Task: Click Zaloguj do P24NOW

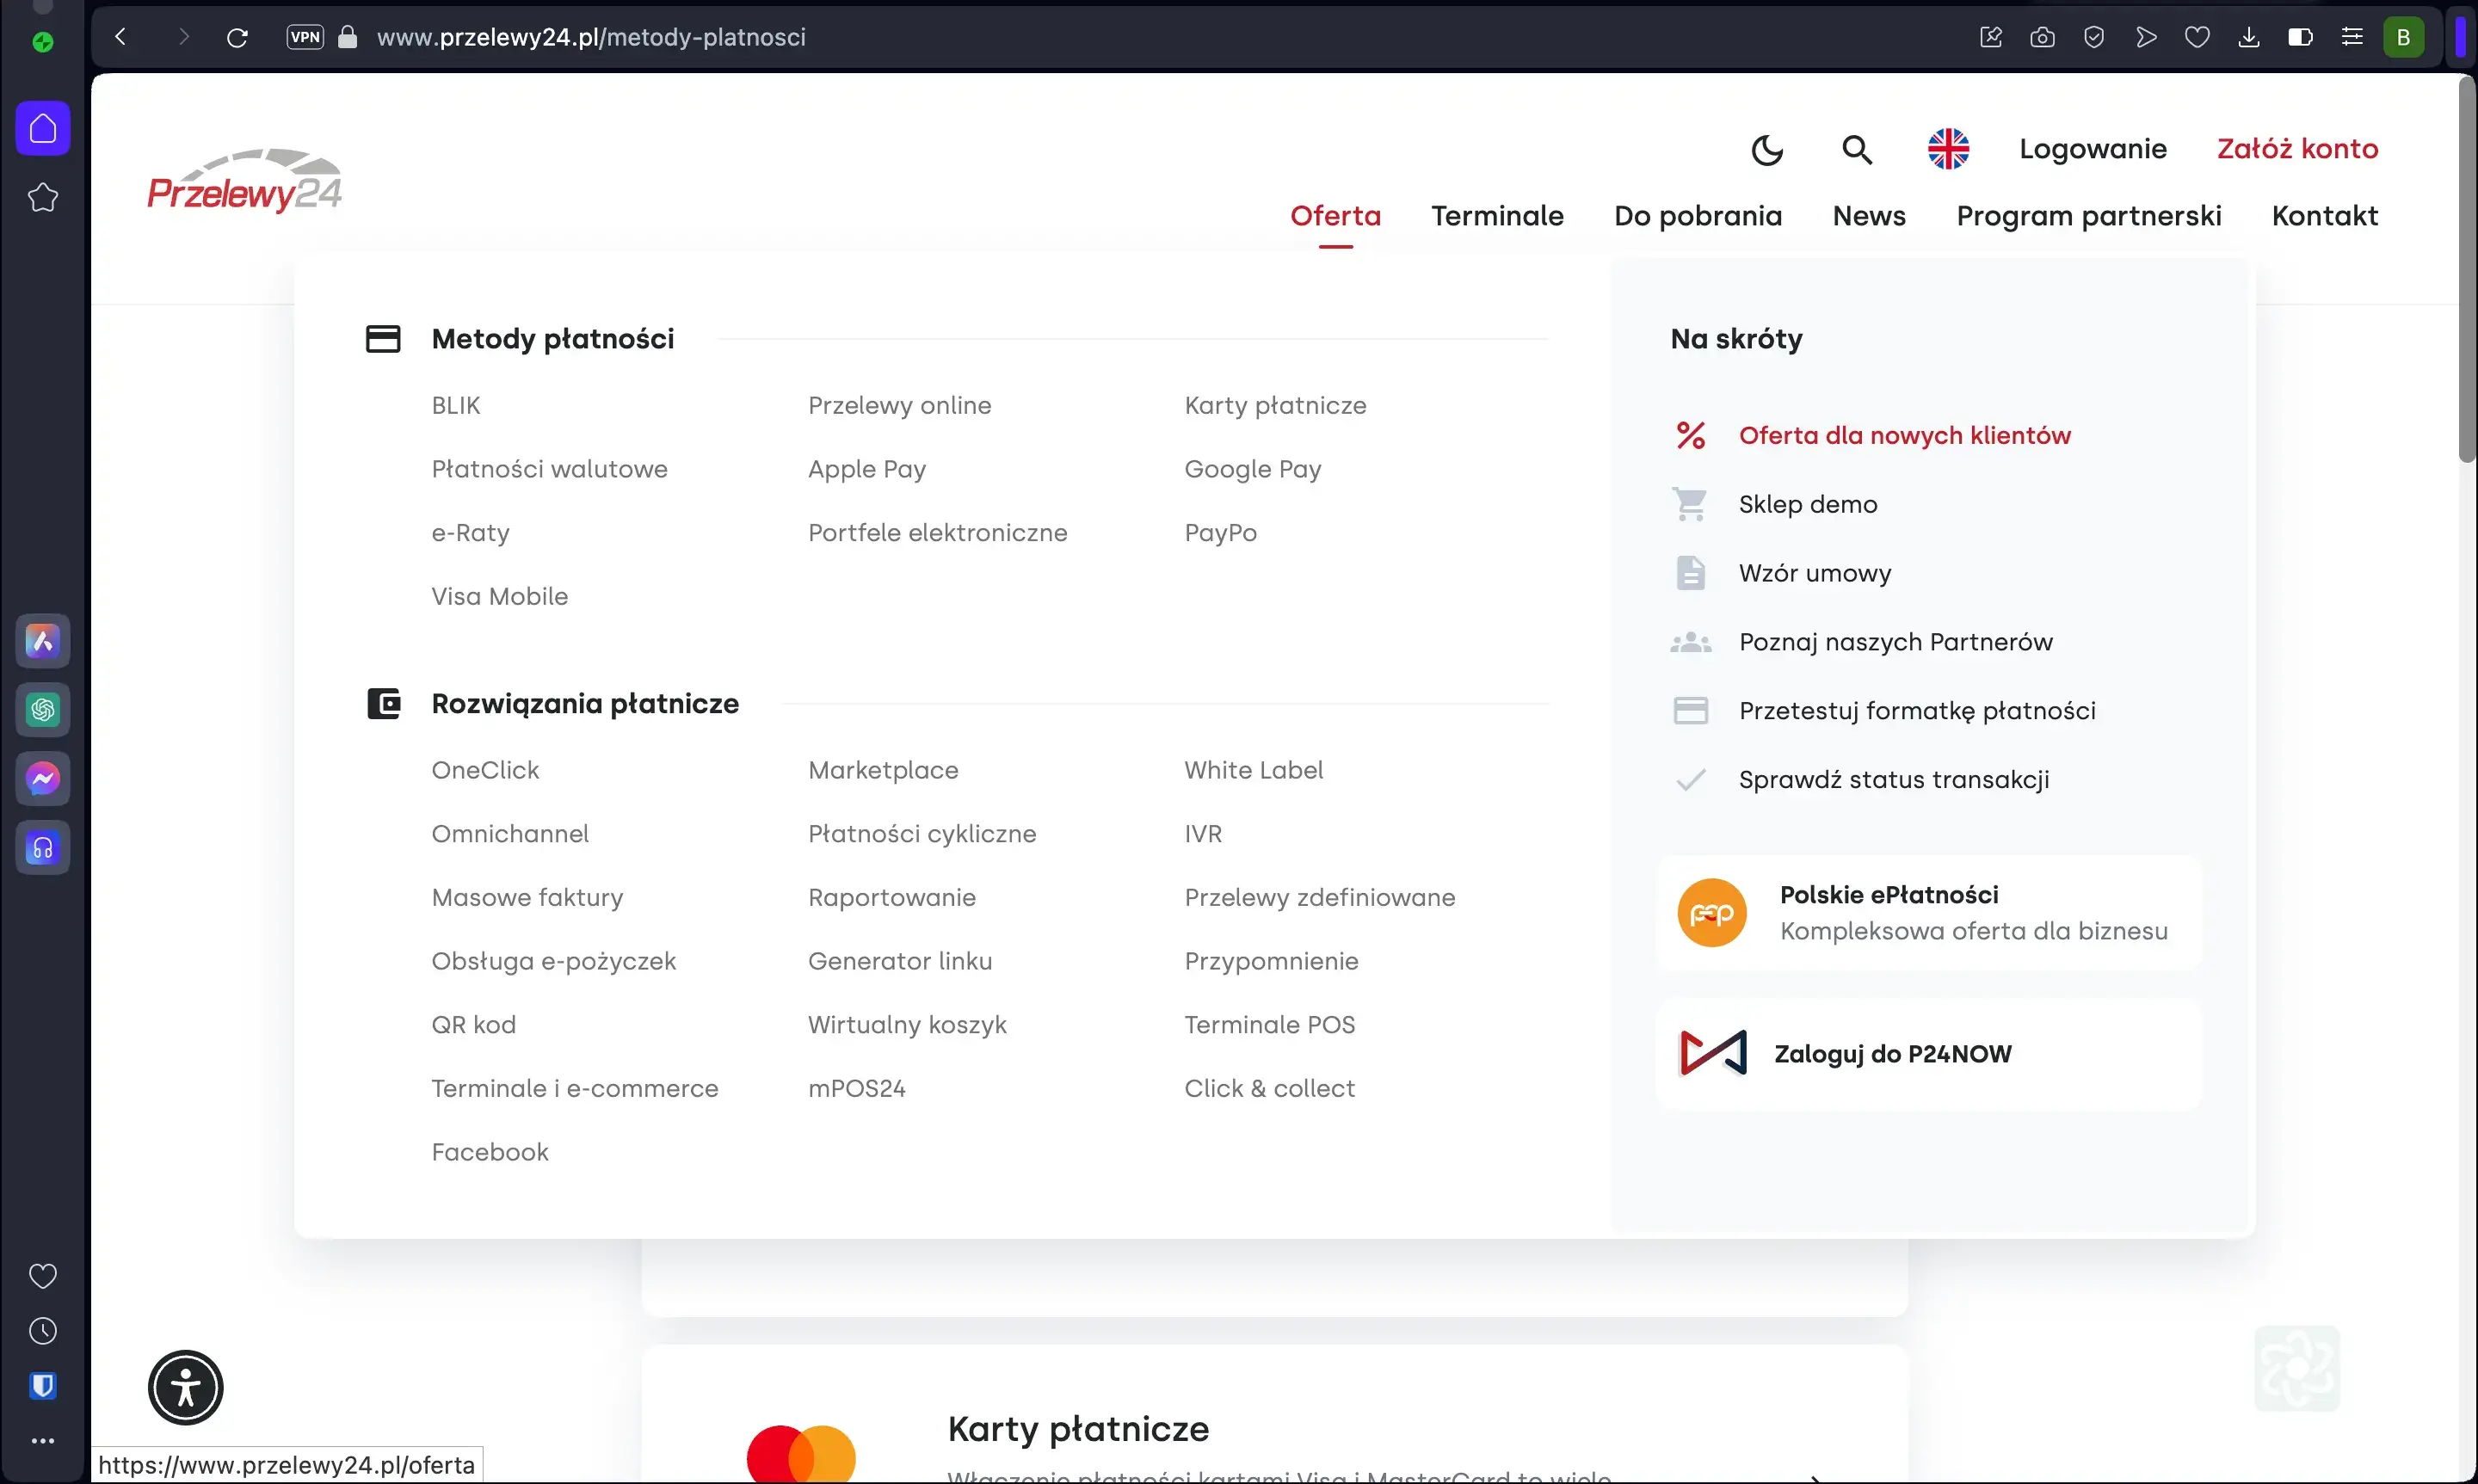Action: coord(1929,1054)
